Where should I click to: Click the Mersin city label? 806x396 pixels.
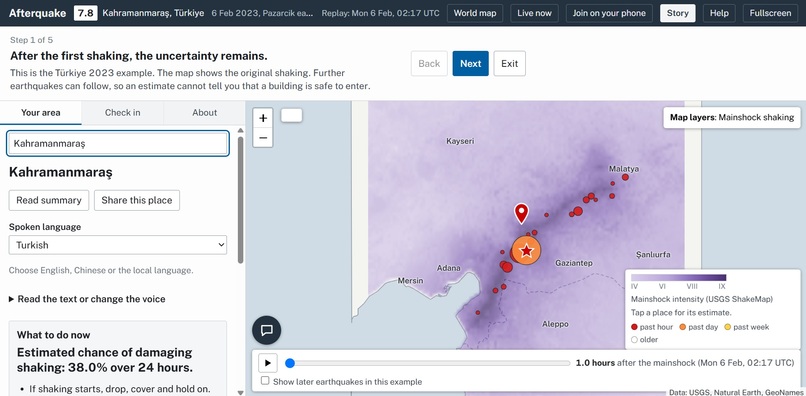[410, 281]
